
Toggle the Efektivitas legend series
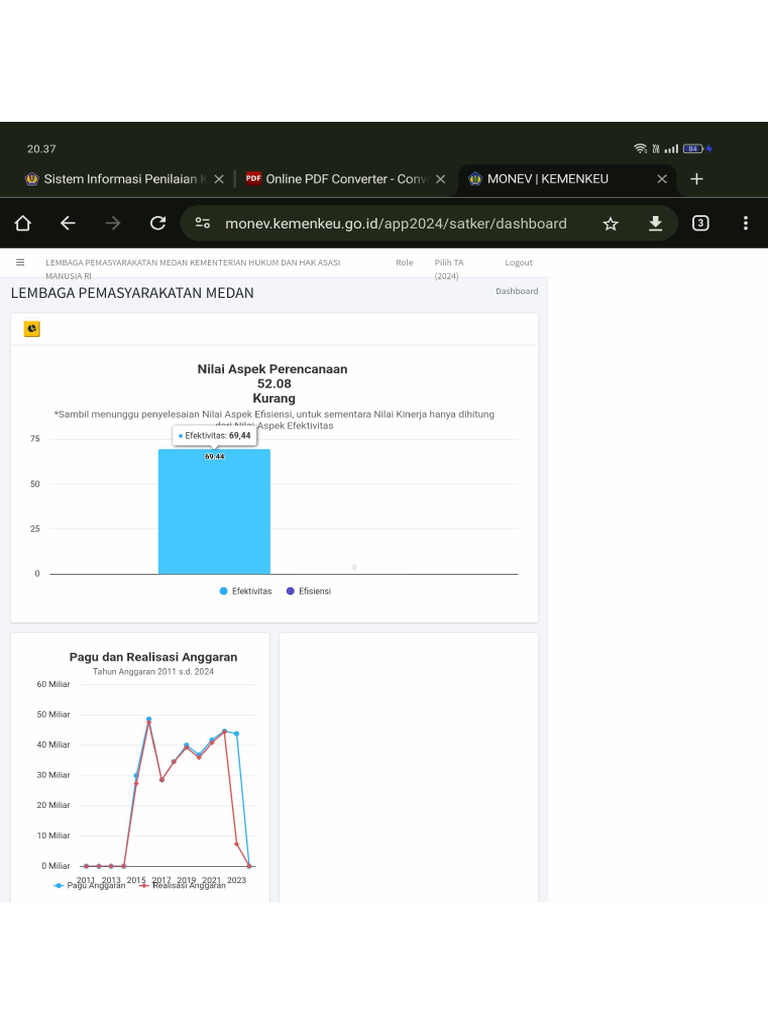pyautogui.click(x=246, y=591)
